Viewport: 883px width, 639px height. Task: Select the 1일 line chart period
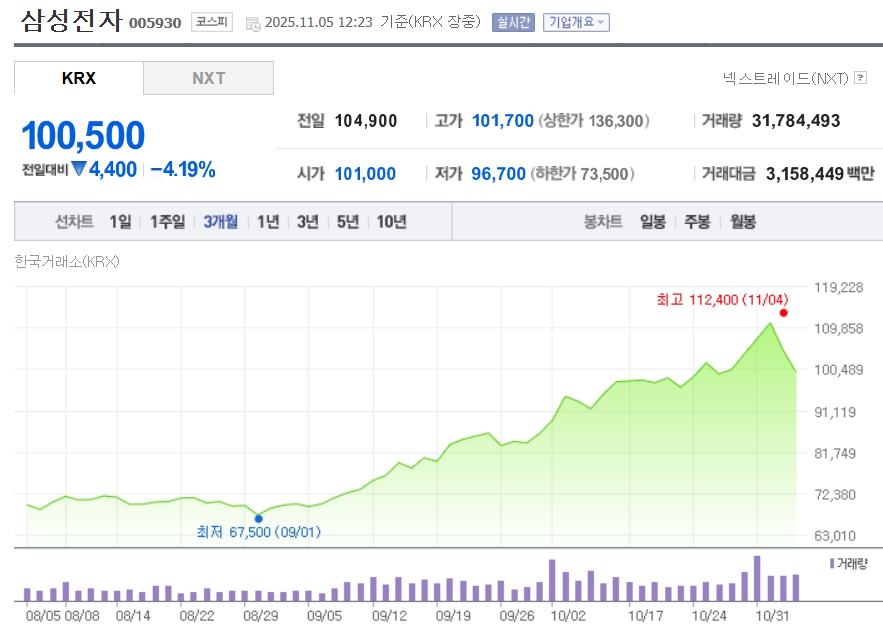120,222
